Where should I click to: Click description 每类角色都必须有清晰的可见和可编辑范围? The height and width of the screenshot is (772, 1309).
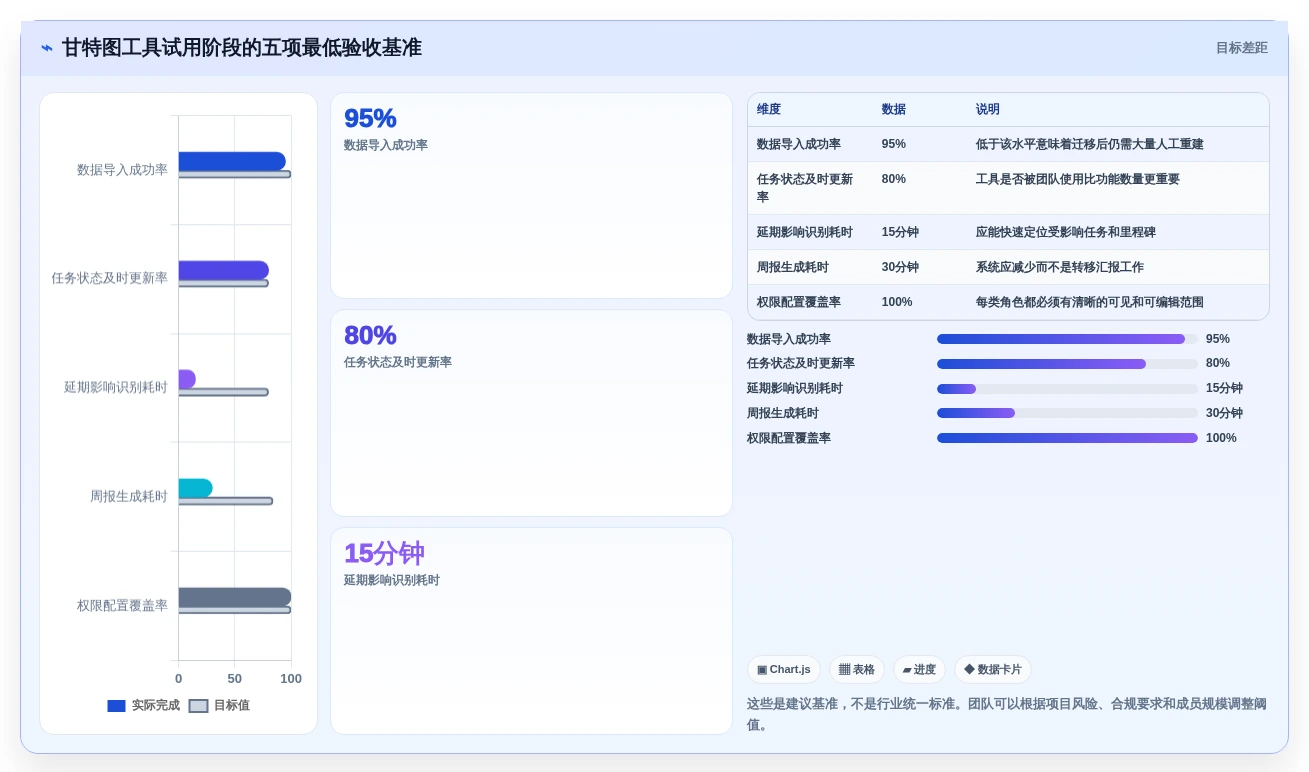click(1090, 302)
